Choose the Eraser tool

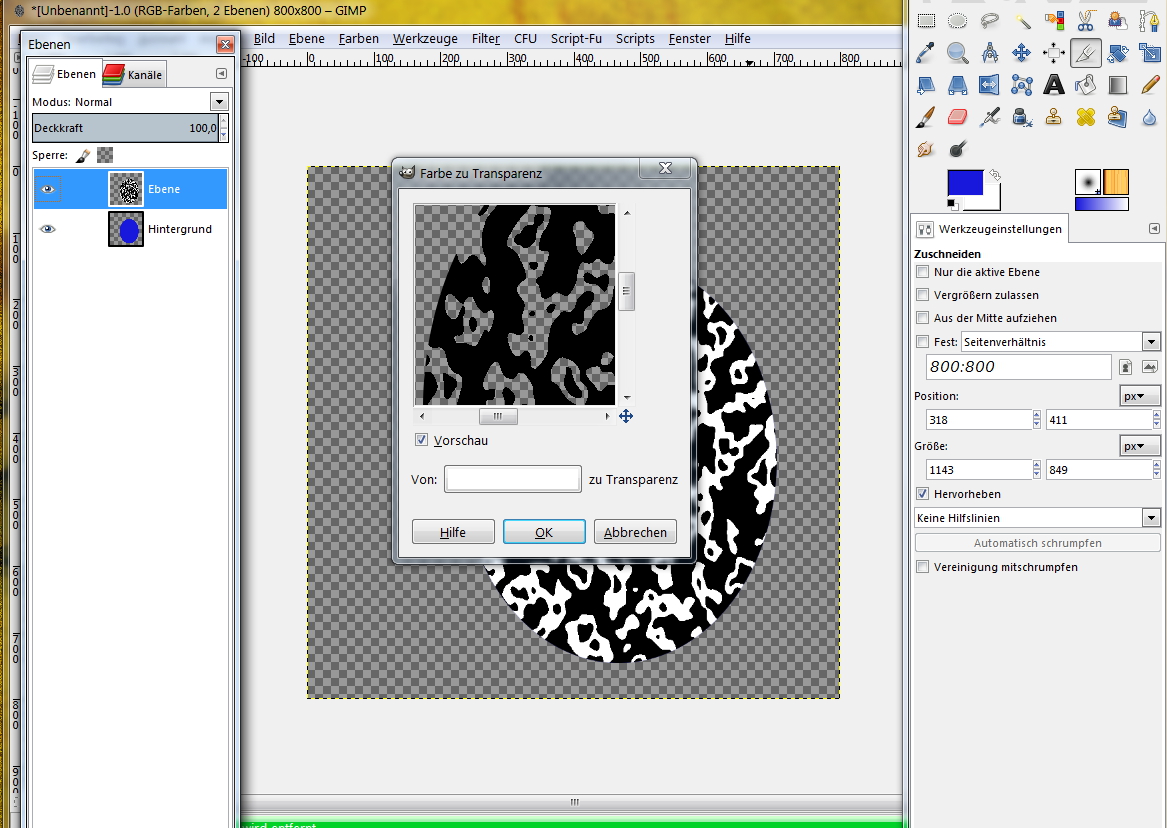(958, 117)
